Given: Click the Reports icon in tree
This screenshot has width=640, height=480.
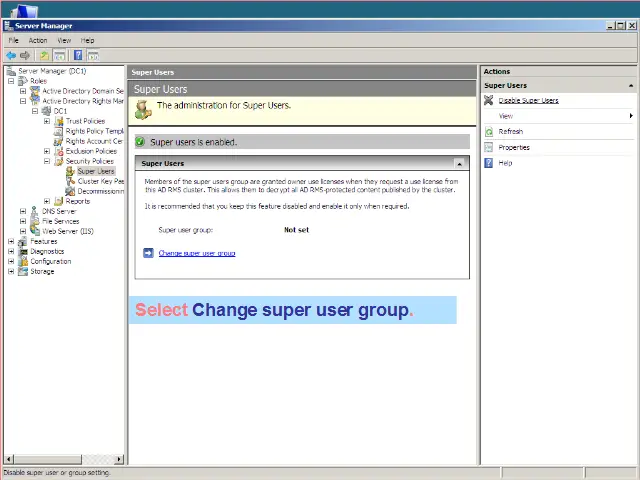Looking at the screenshot, I should pyautogui.click(x=59, y=201).
